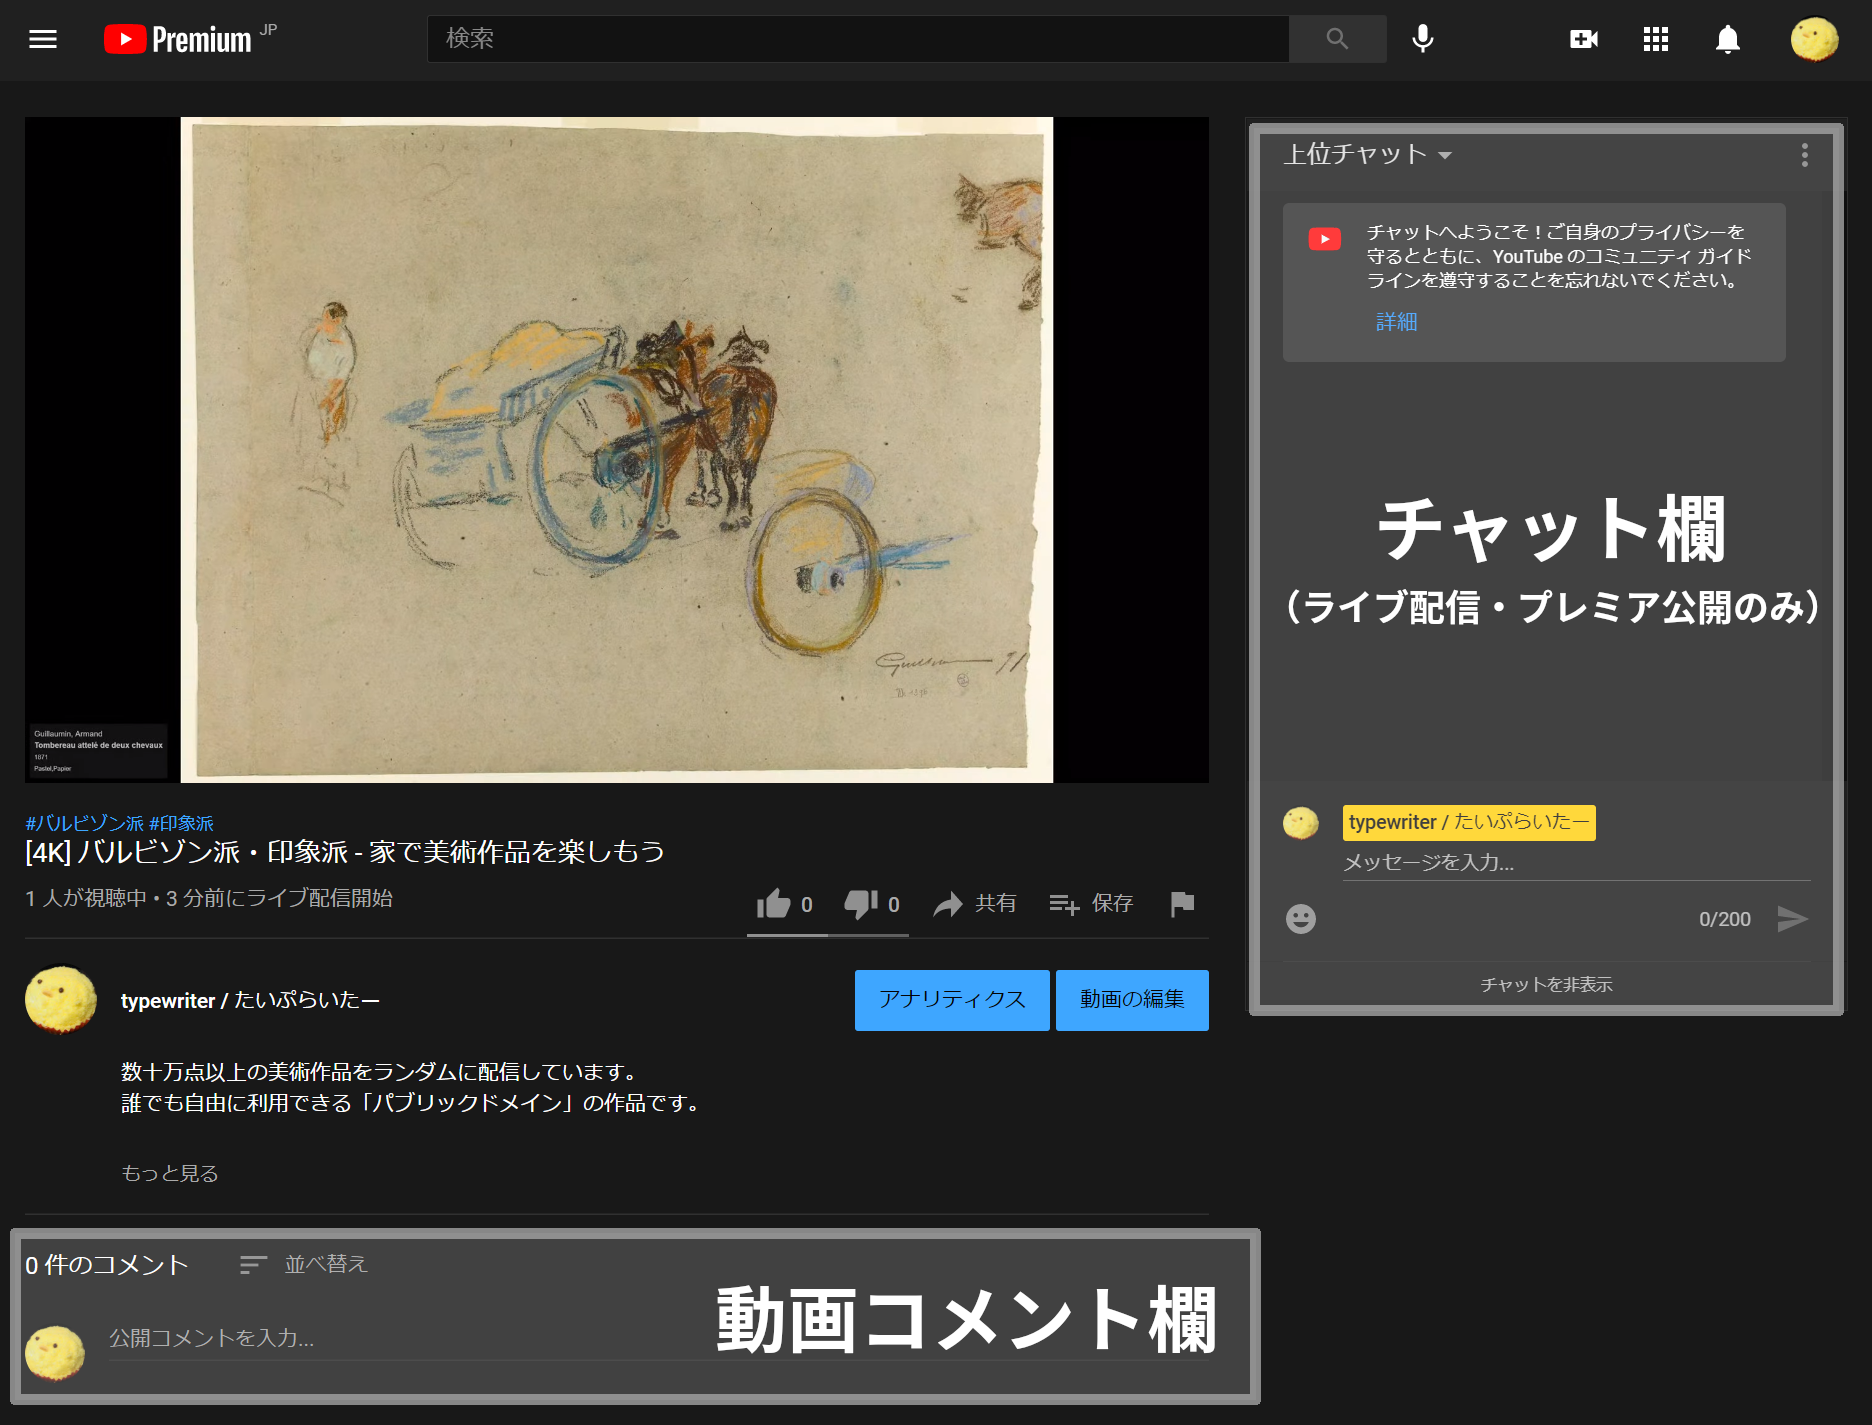The image size is (1872, 1425).
Task: Click yellow typewriter chat name badge
Action: point(1469,823)
